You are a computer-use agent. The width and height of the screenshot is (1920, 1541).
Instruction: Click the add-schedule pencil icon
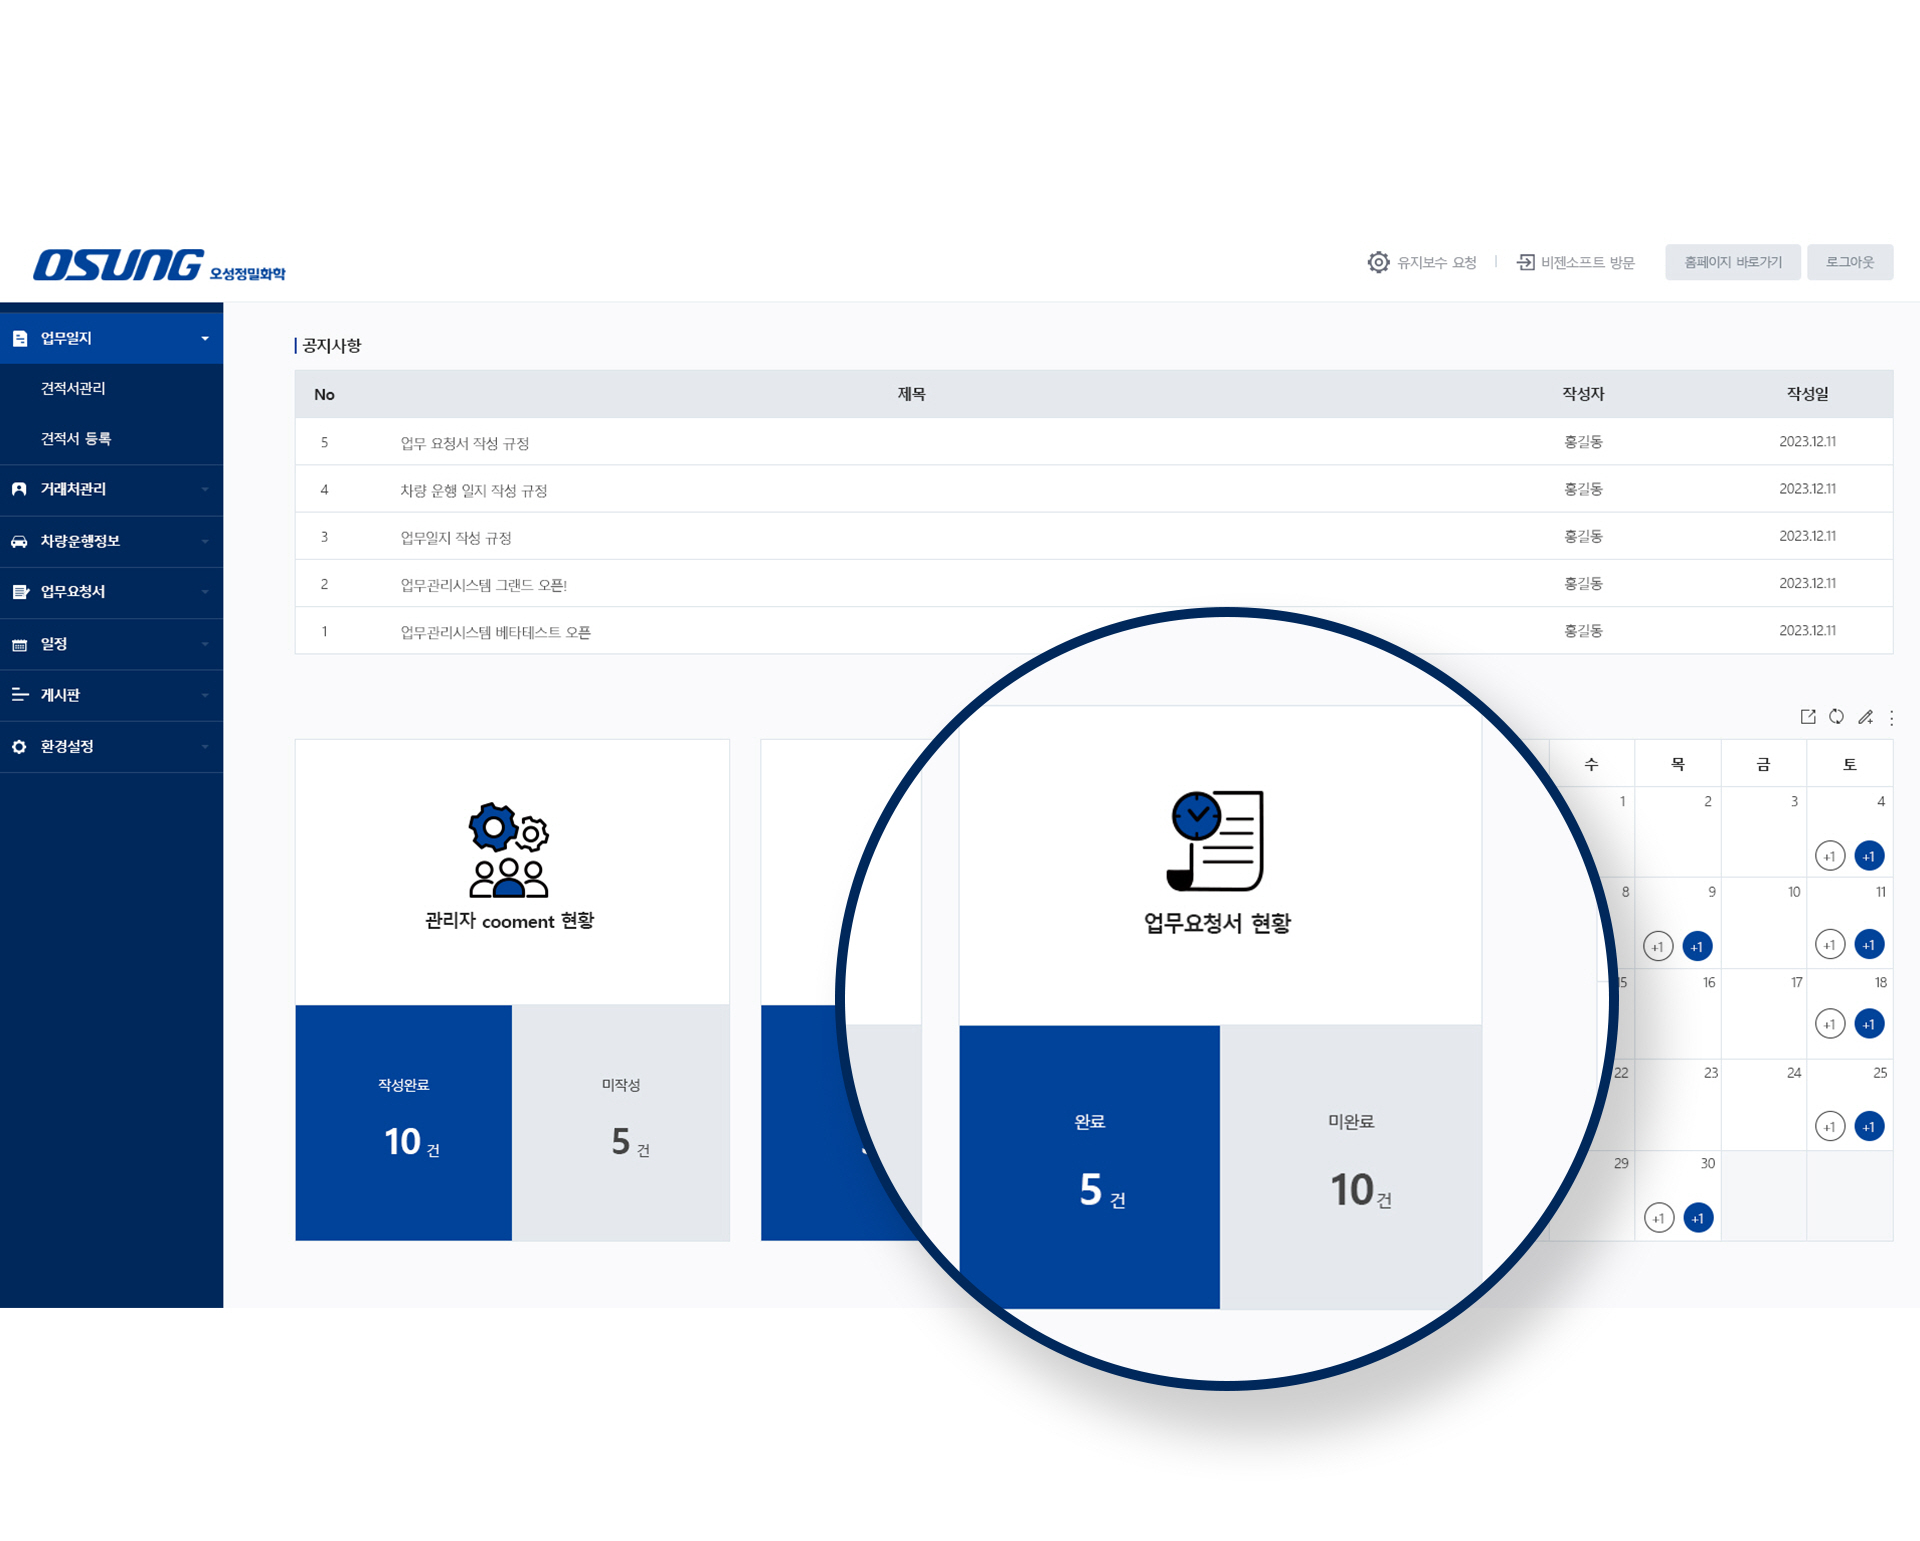pyautogui.click(x=1865, y=717)
